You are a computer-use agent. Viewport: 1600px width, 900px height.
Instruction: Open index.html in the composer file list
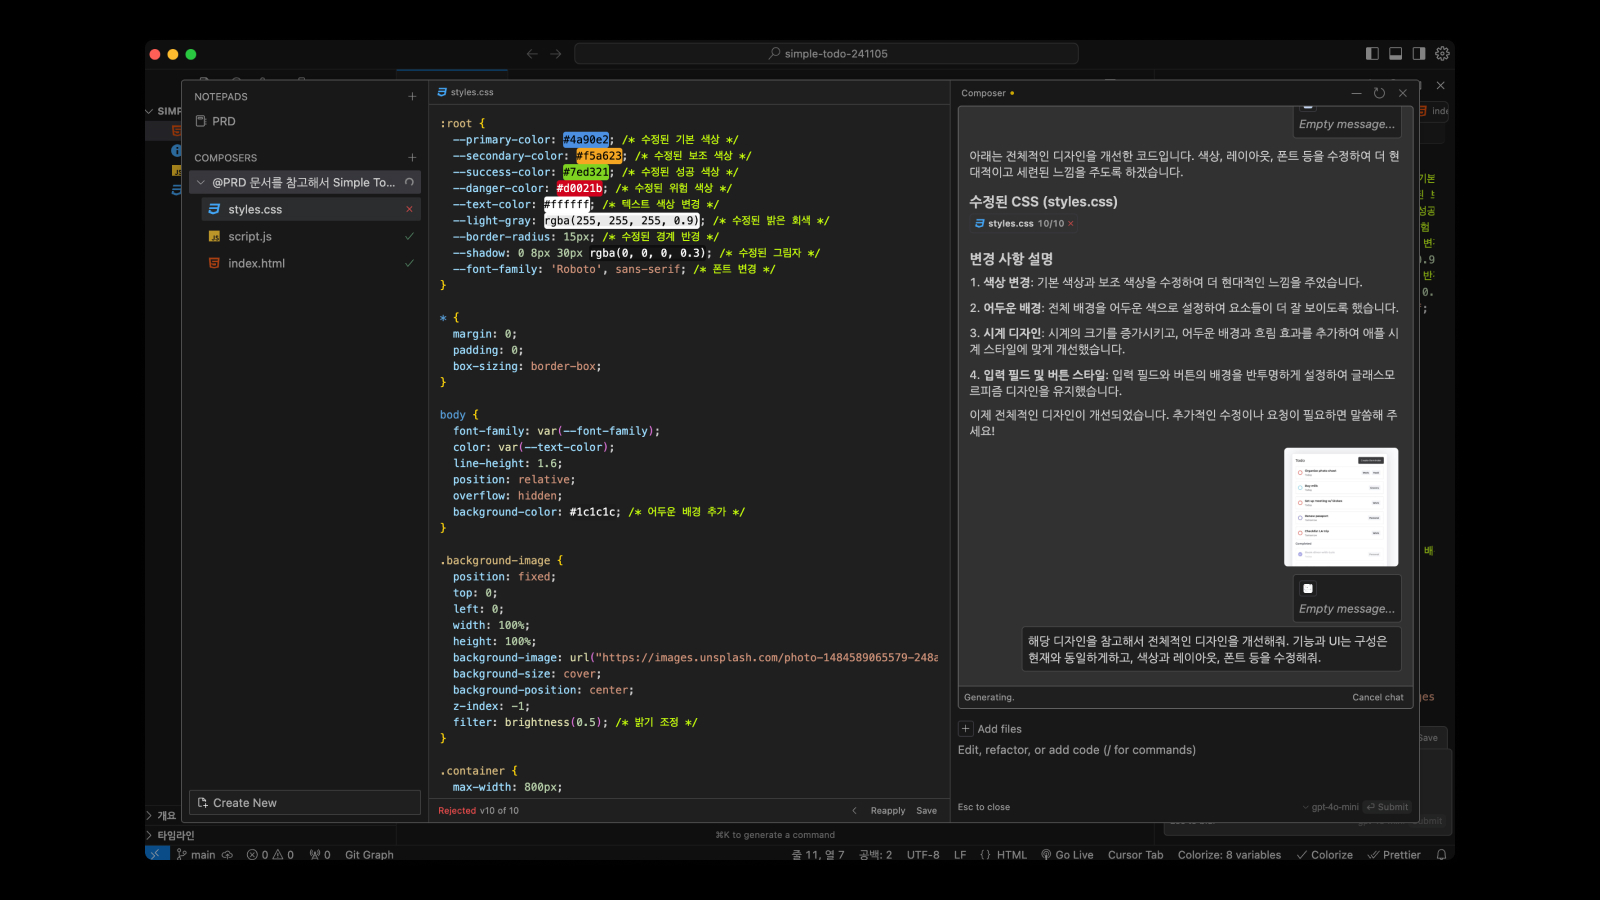[311, 263]
